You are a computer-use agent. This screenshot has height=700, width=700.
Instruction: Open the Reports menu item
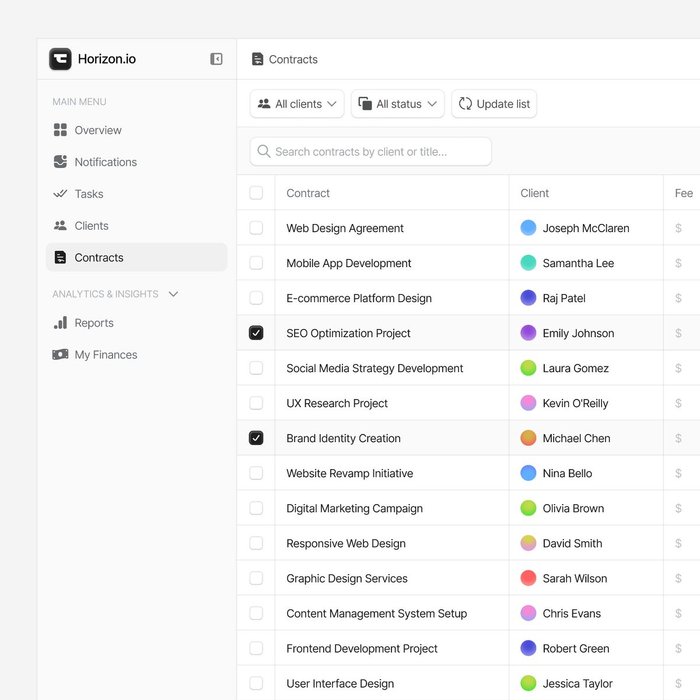94,323
